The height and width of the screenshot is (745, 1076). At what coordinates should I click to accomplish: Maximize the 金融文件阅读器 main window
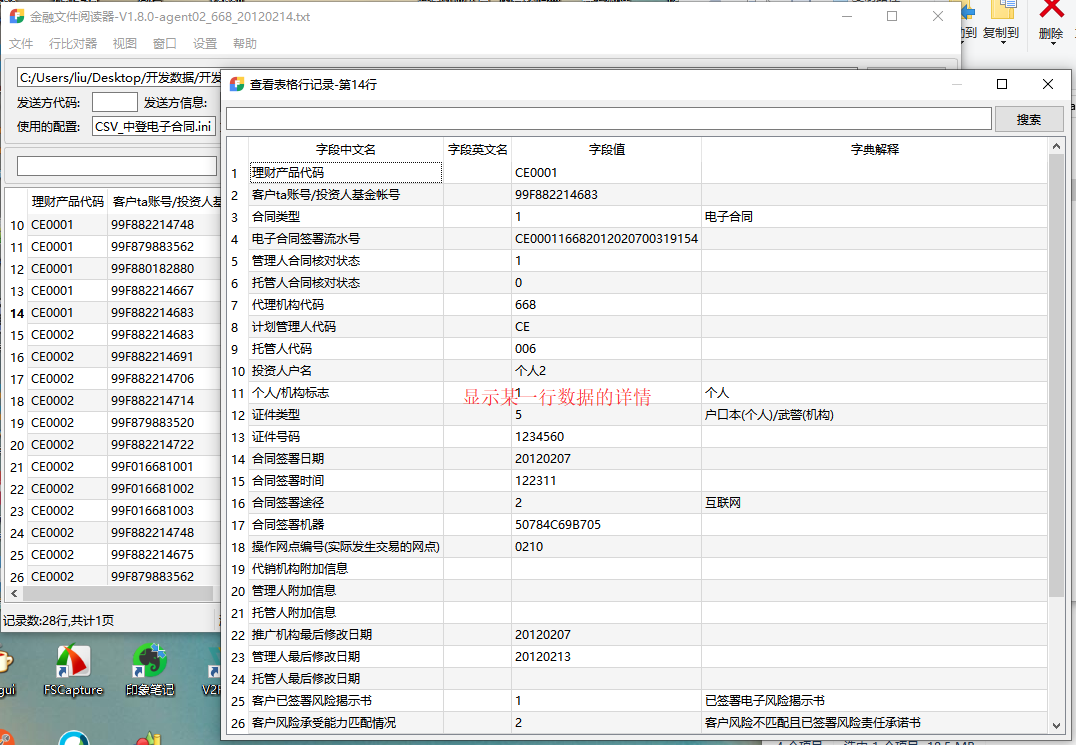pyautogui.click(x=892, y=16)
